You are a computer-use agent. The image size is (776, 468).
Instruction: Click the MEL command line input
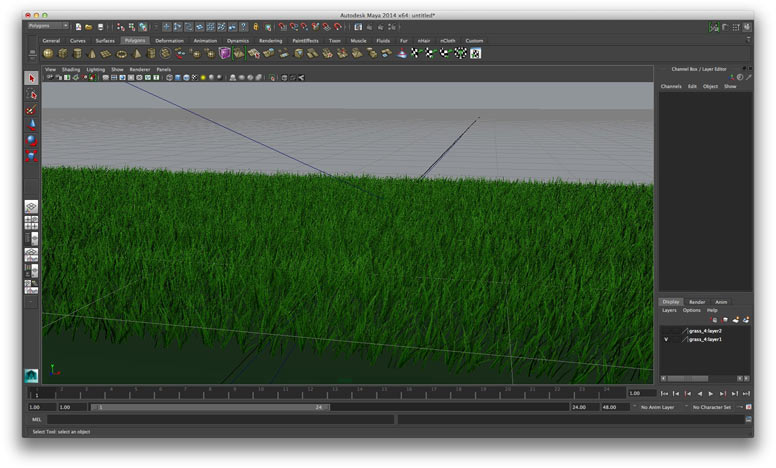tap(200, 420)
